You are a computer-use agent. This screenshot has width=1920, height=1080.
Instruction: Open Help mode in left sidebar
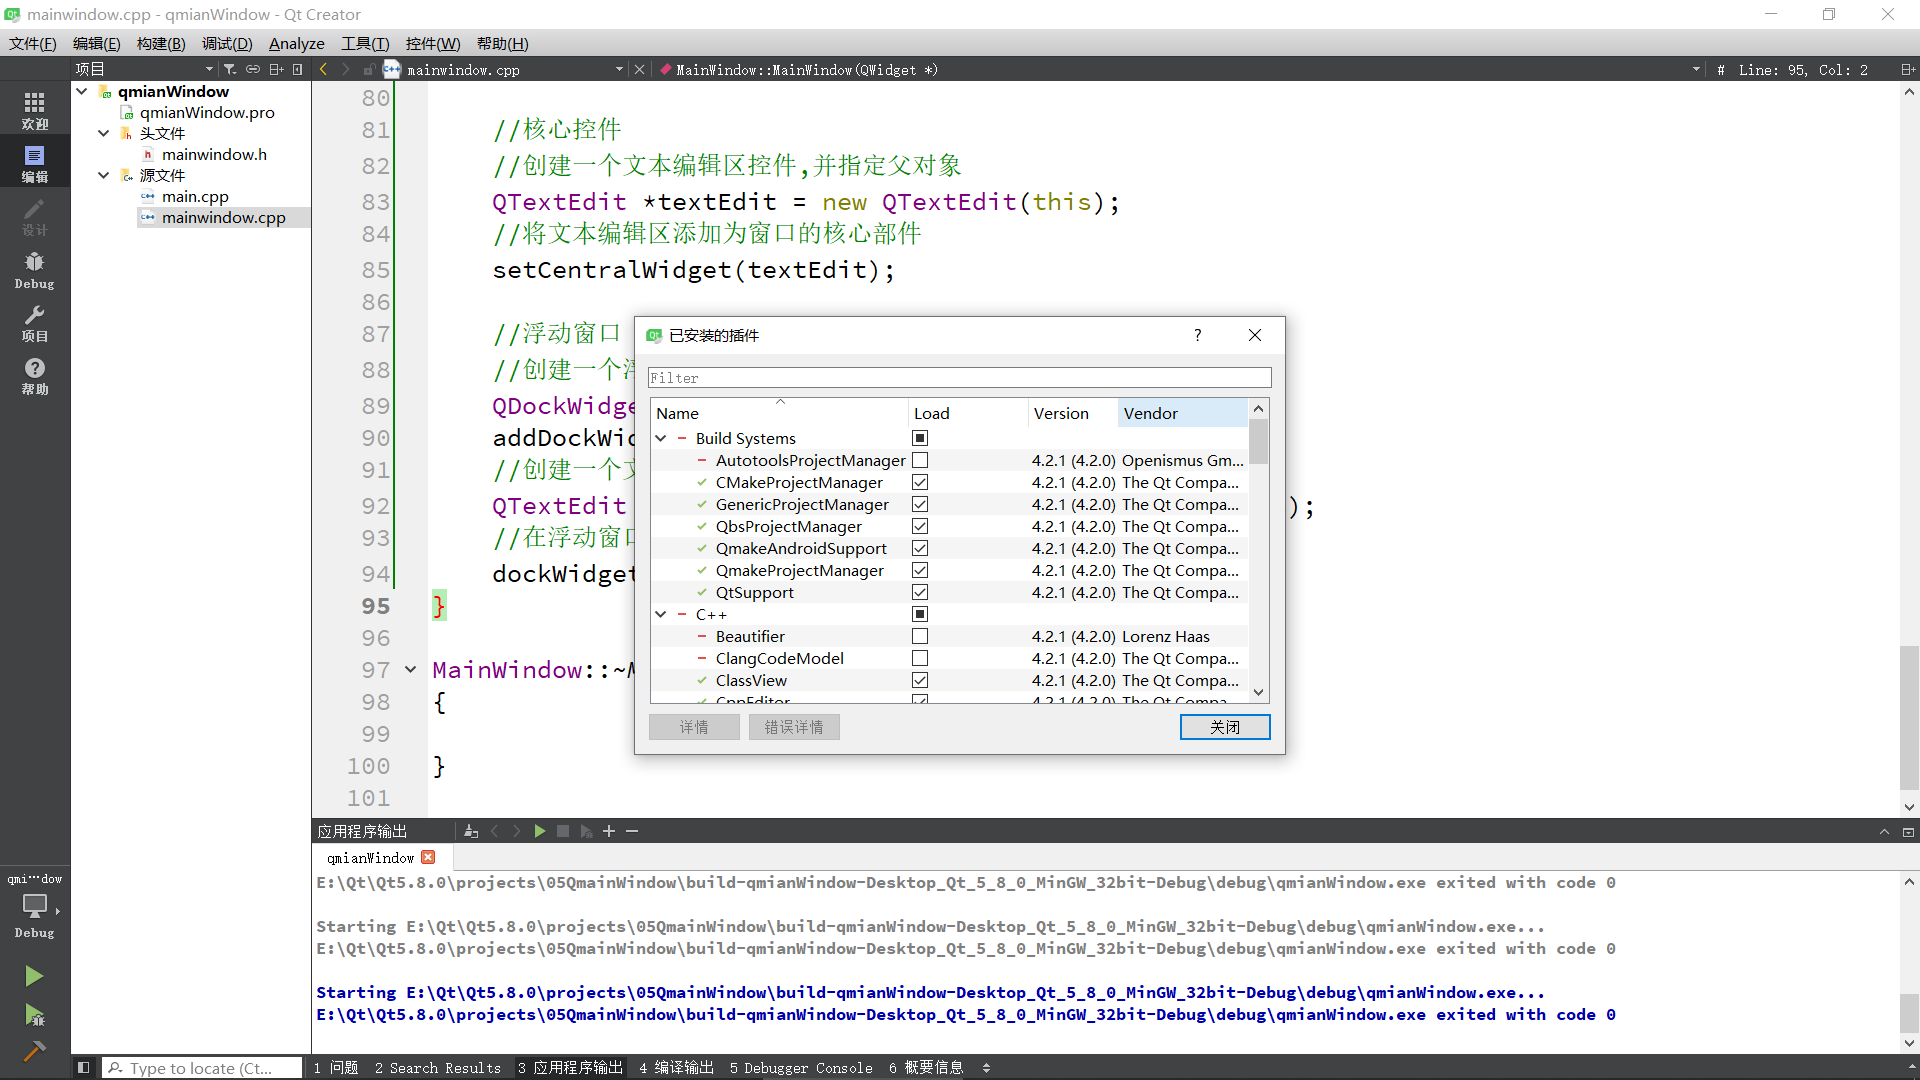tap(34, 375)
